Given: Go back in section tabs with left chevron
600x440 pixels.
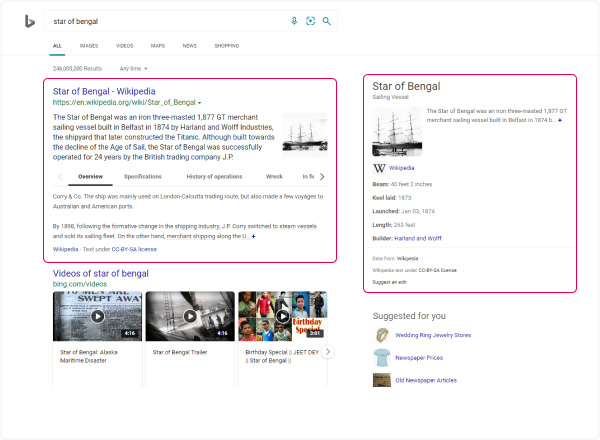Looking at the screenshot, I should pyautogui.click(x=60, y=176).
